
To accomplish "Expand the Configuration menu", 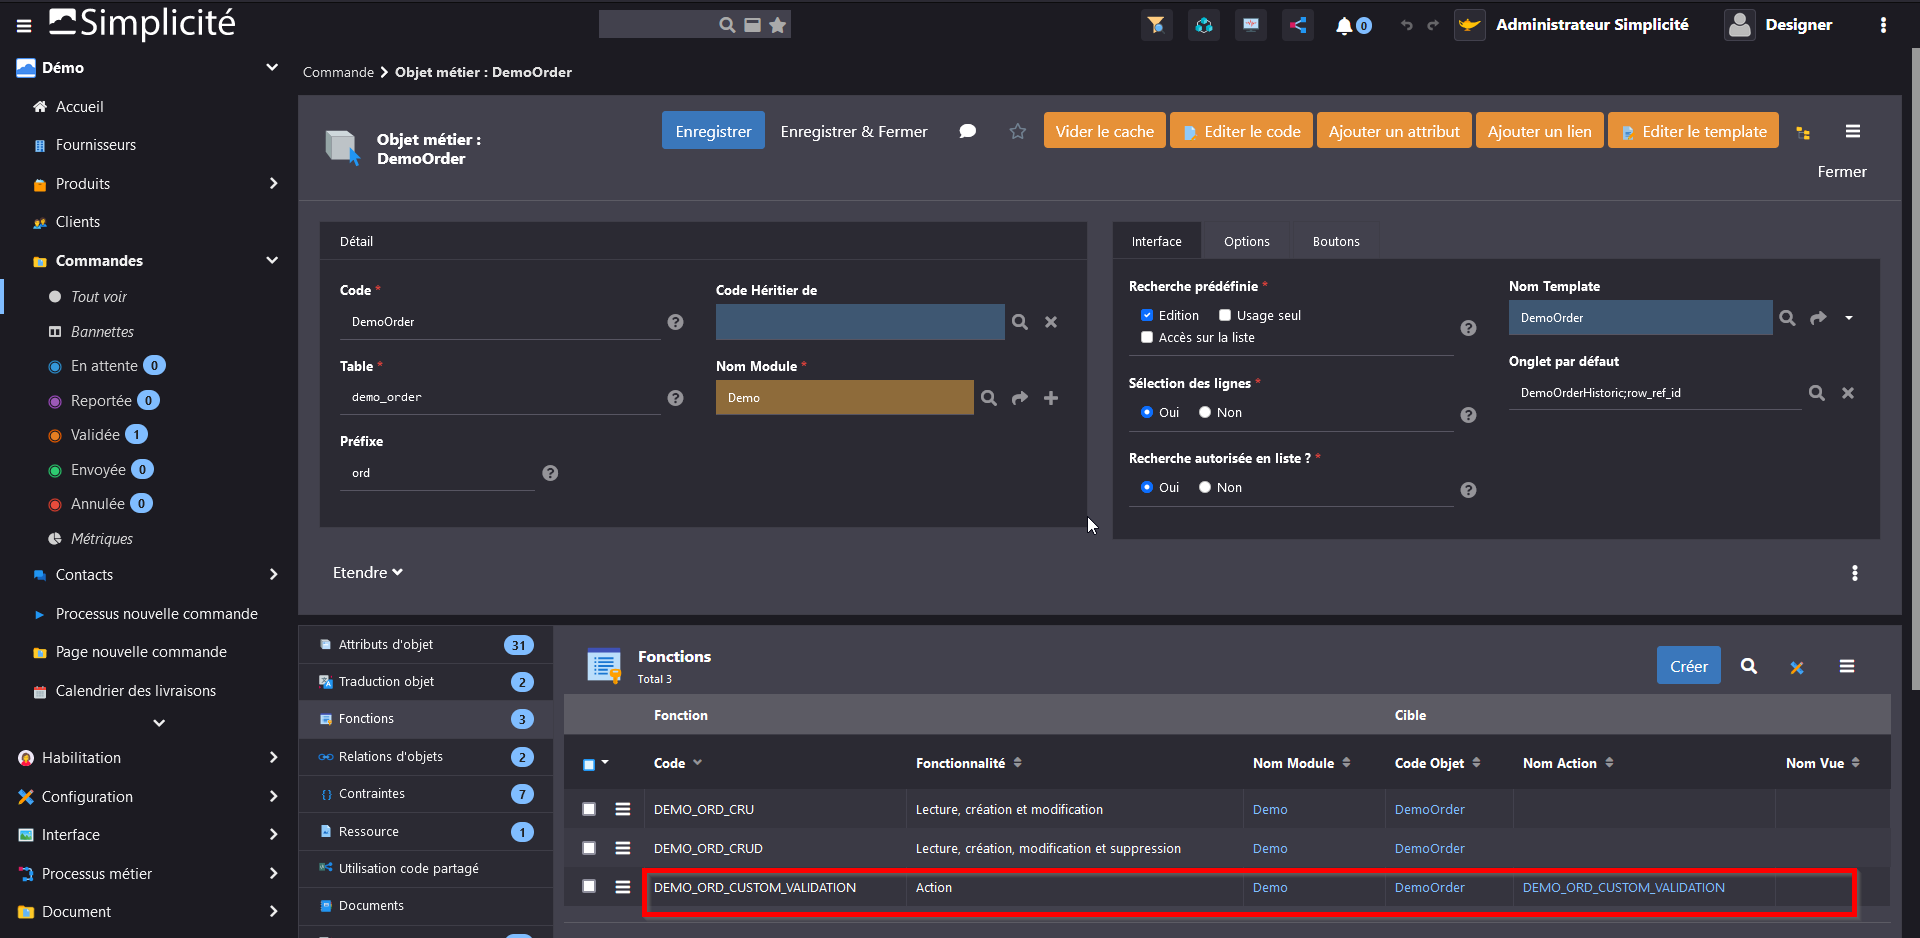I will pos(273,796).
